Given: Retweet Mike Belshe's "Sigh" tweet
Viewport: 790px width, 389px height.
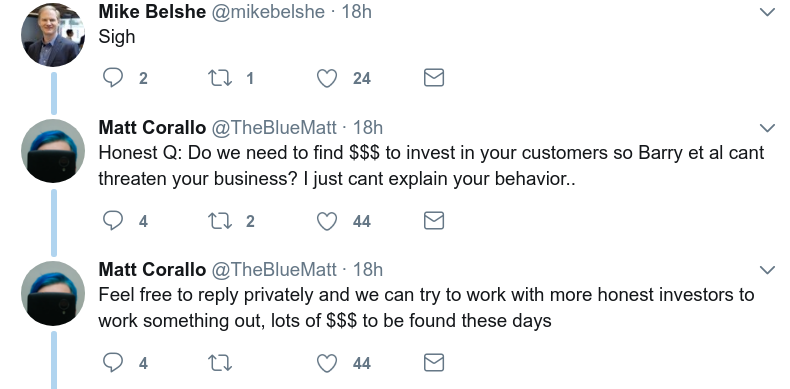Looking at the screenshot, I should 220,78.
